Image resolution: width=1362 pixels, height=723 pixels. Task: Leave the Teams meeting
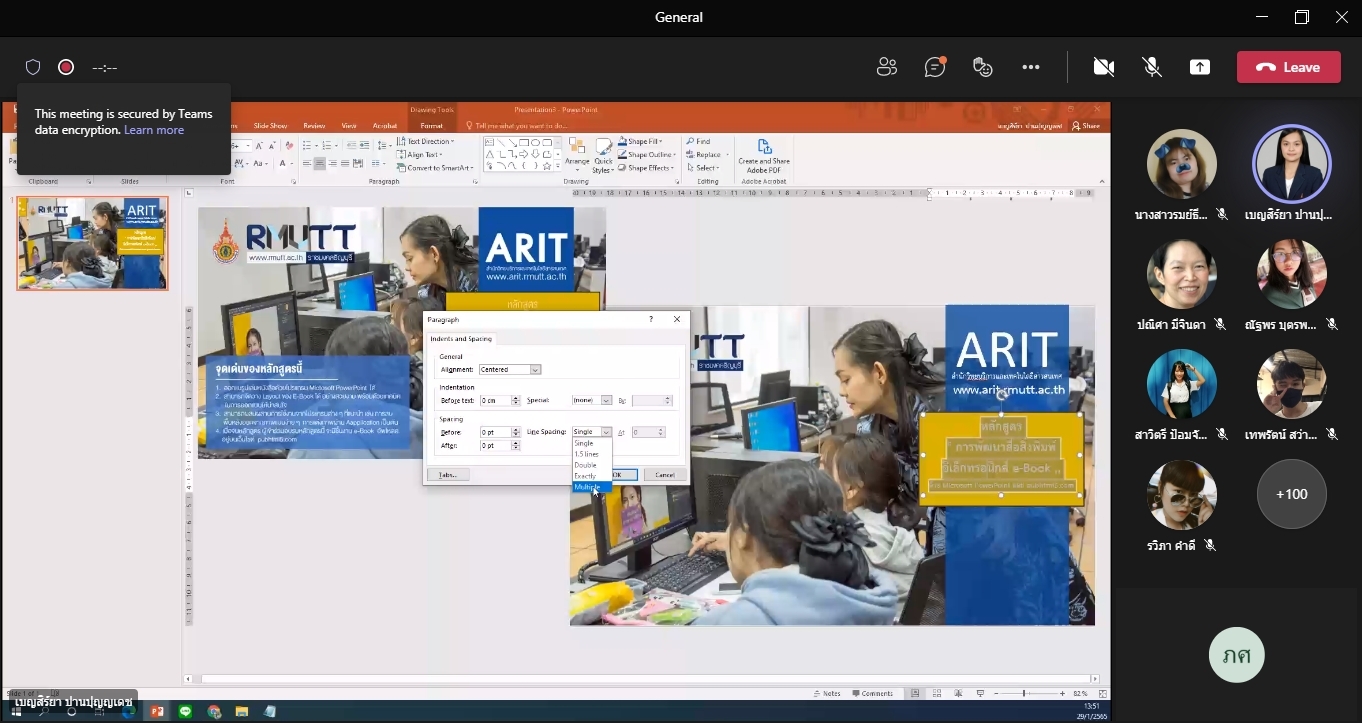[1289, 67]
